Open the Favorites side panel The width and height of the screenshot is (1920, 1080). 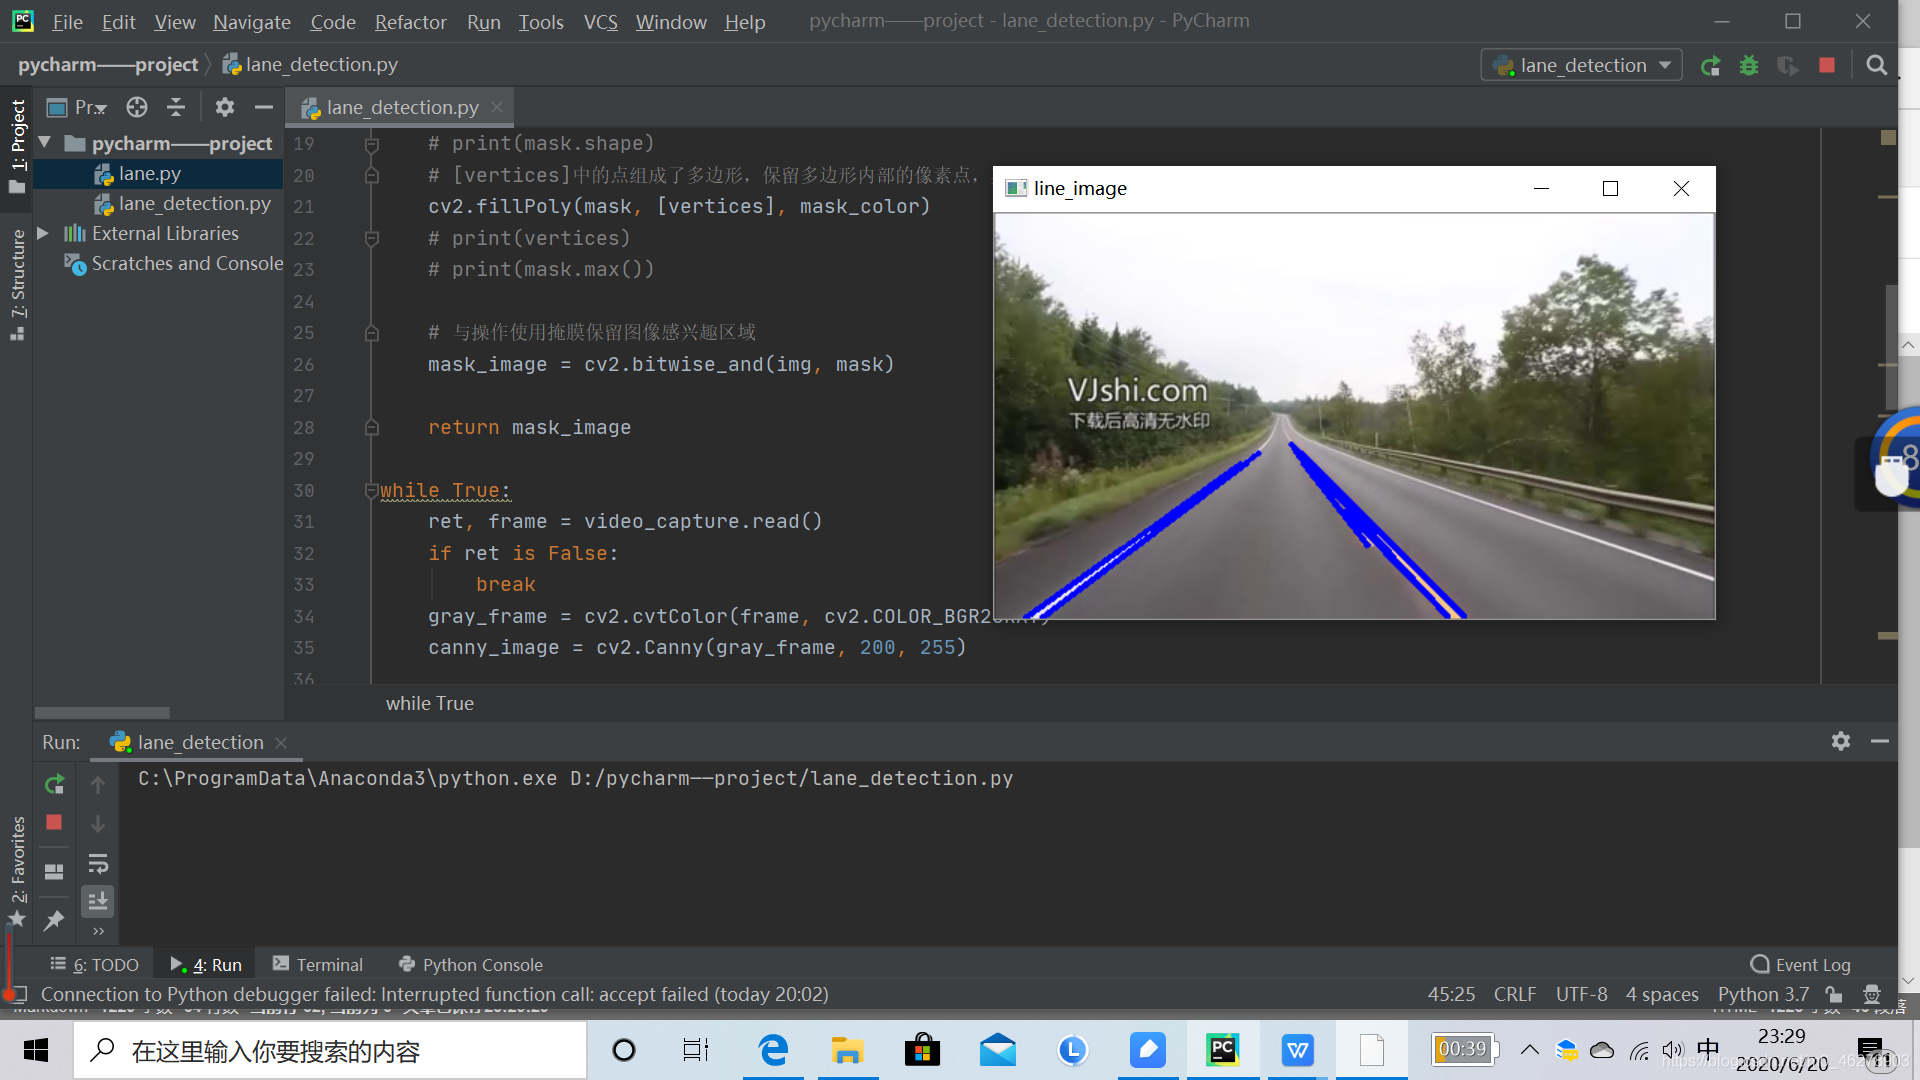(17, 872)
